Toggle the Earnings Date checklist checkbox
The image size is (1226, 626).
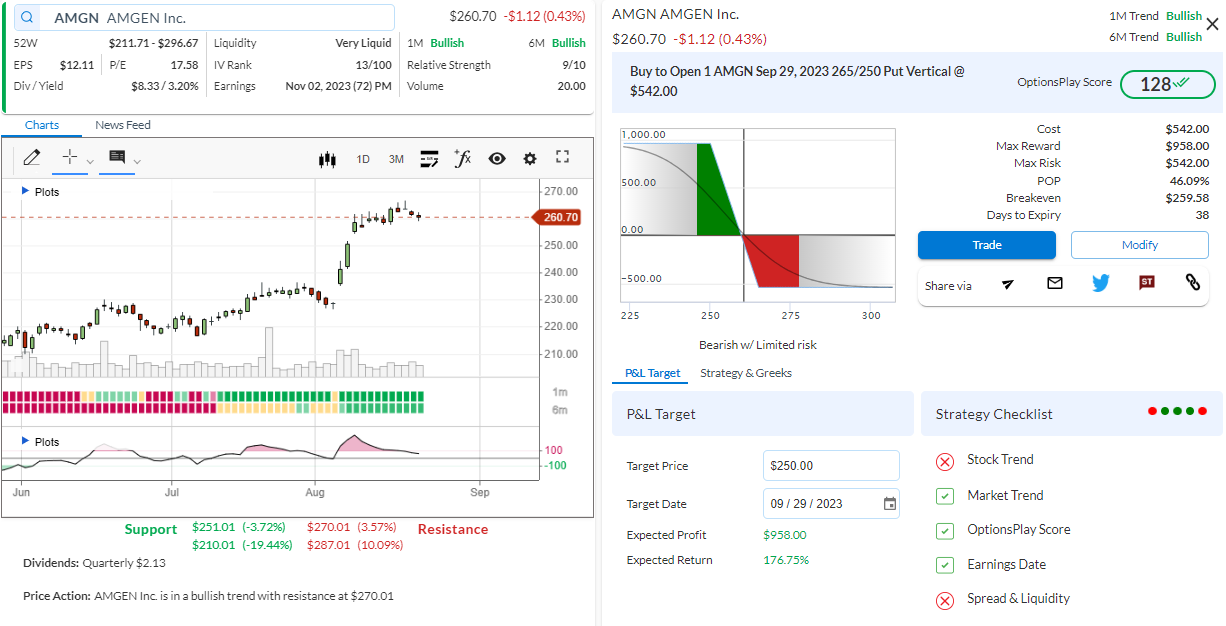944,566
